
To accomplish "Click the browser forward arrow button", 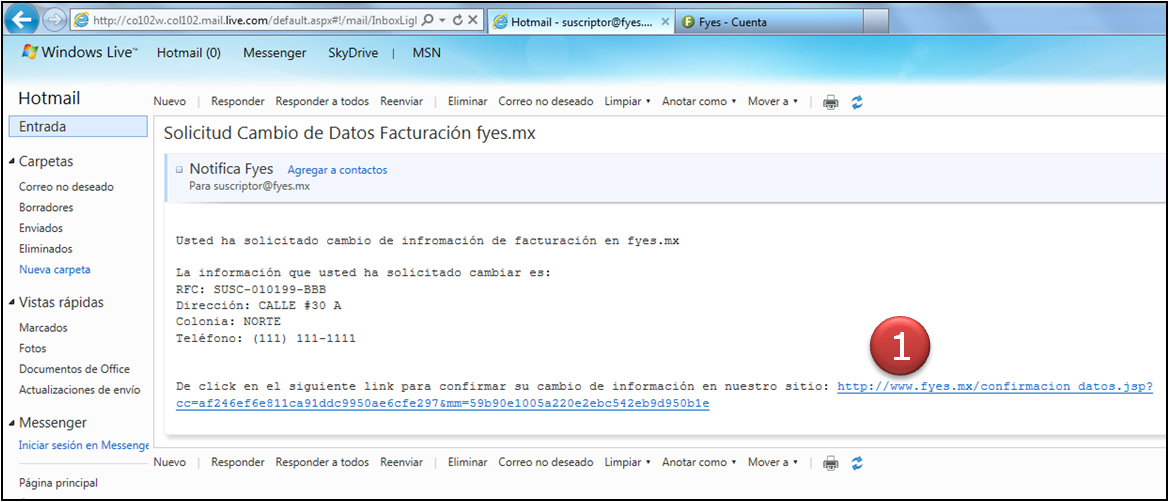I will point(56,21).
